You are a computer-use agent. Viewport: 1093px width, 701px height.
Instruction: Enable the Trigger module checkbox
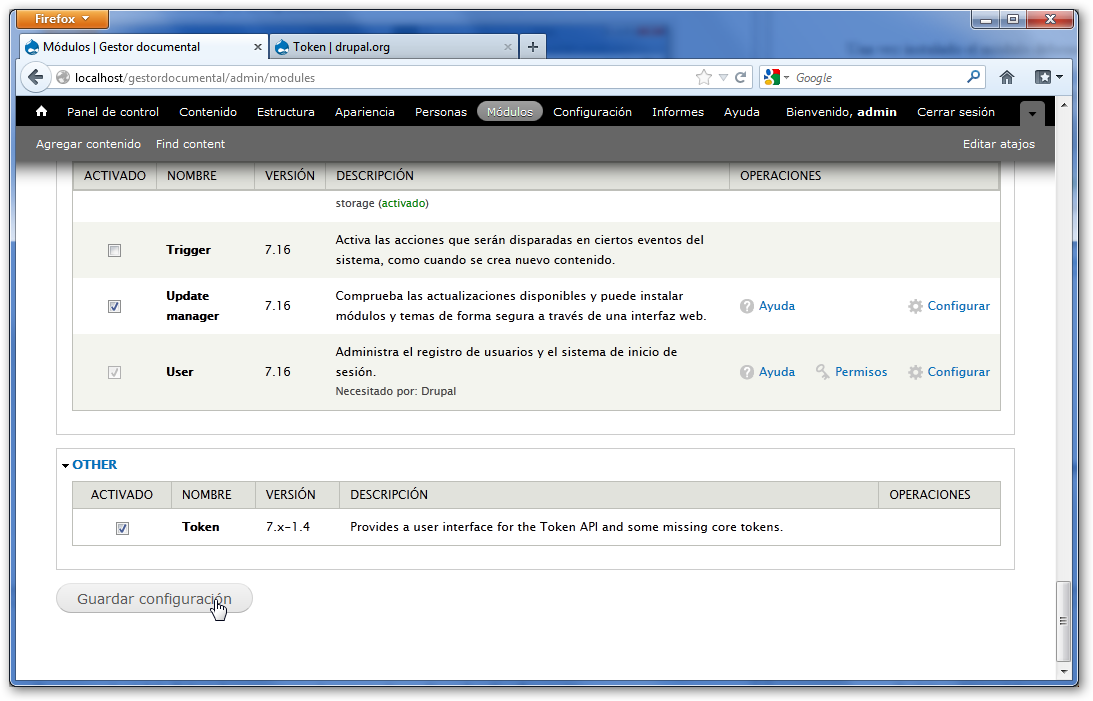[x=114, y=250]
